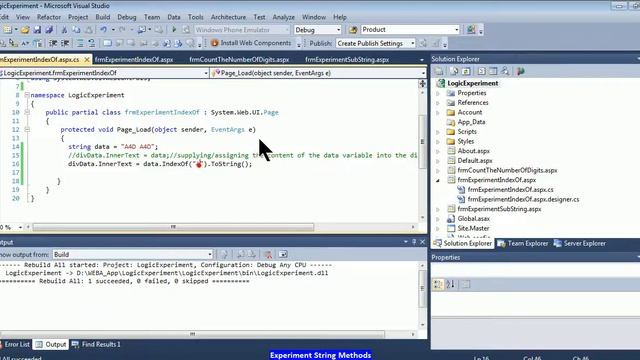
Task: Select Global.asax in Solution Explorer
Action: click(473, 219)
